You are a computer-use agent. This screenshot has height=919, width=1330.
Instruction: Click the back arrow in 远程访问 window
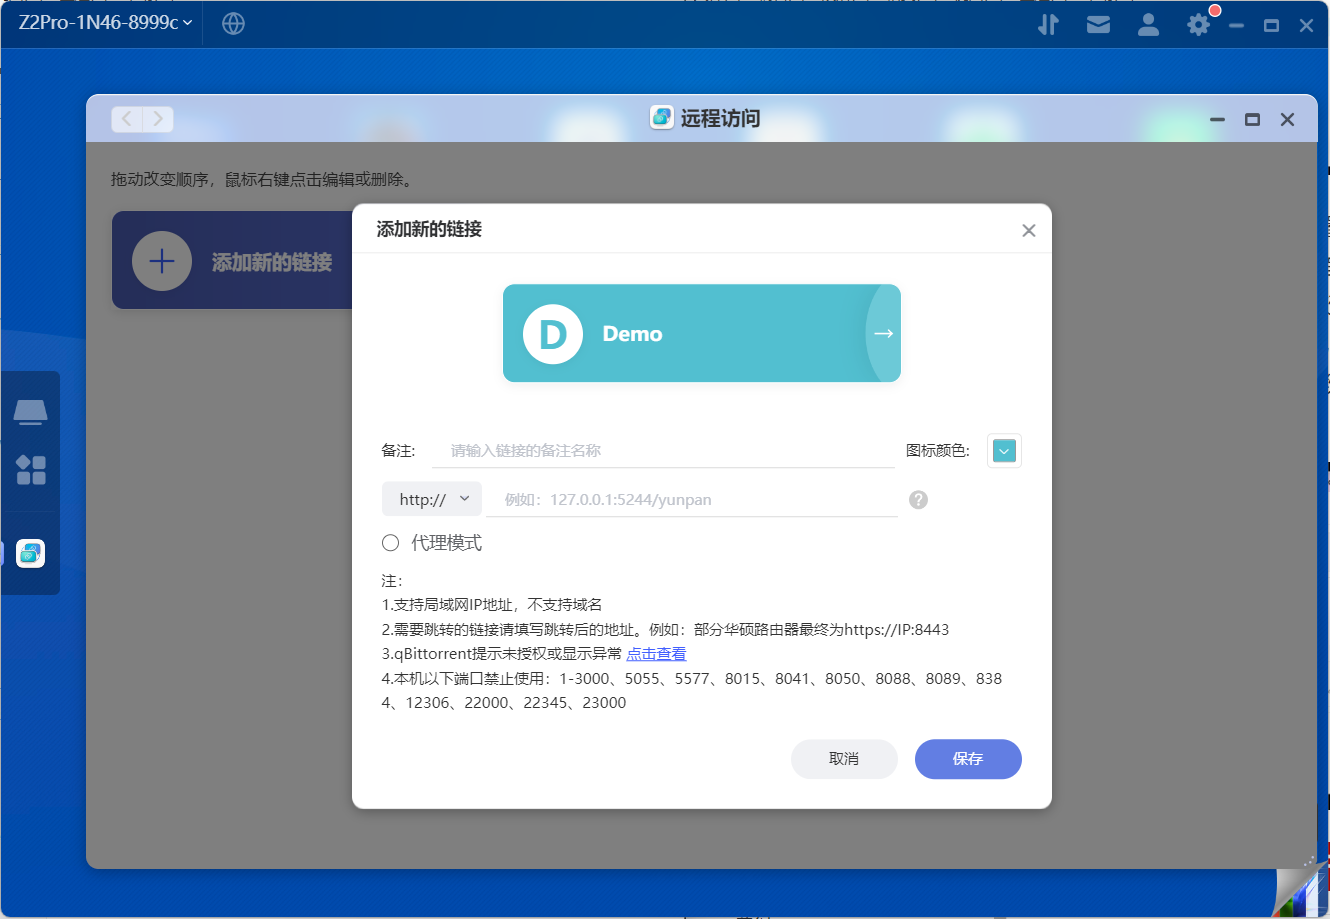(x=126, y=118)
